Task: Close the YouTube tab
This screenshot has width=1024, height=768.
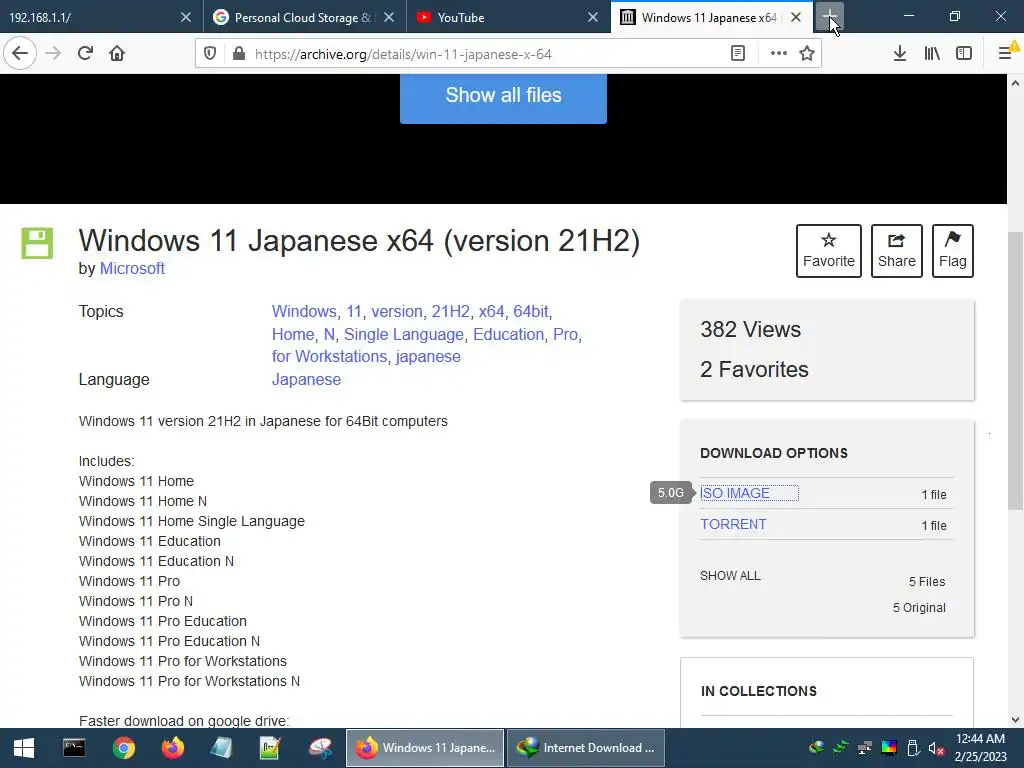Action: [593, 17]
